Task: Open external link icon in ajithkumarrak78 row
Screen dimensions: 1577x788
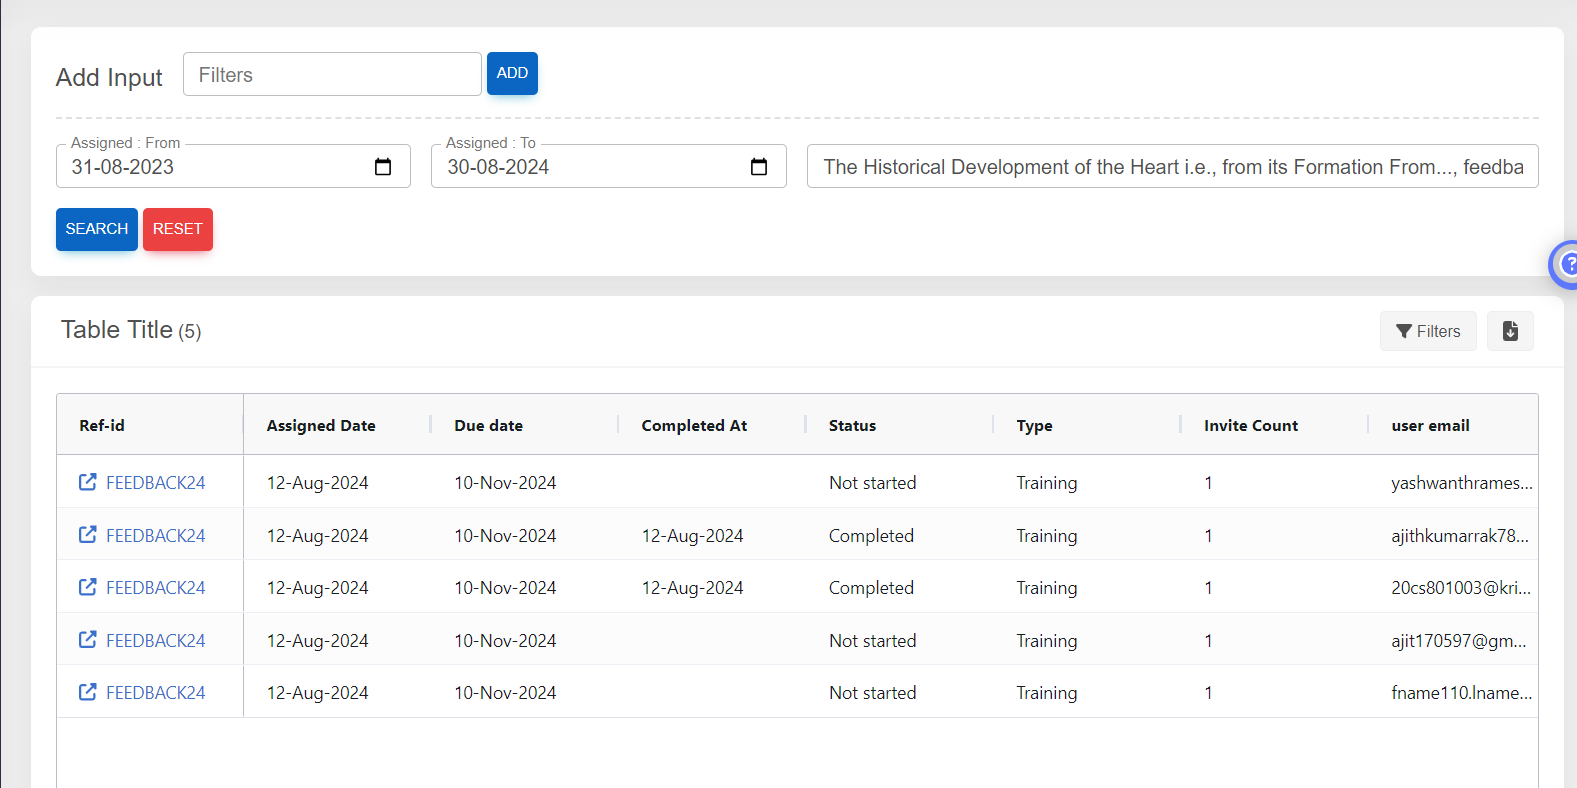Action: 88,535
